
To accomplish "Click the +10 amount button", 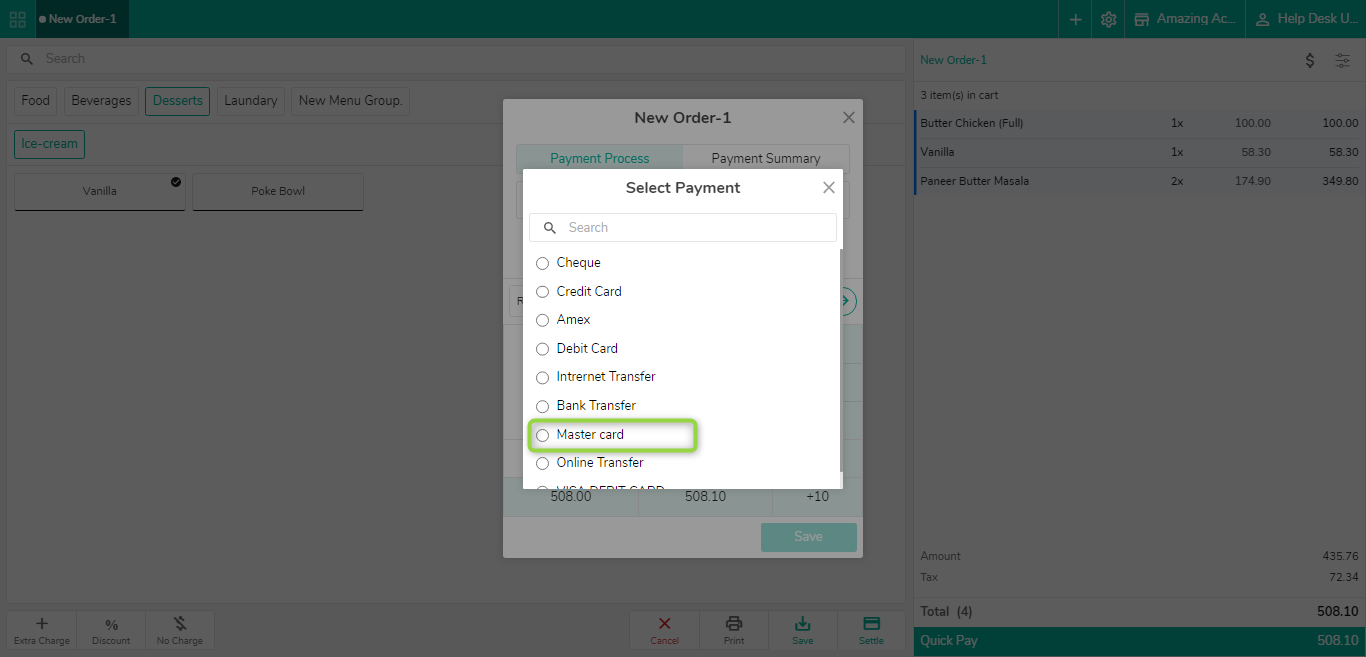I will pyautogui.click(x=817, y=497).
